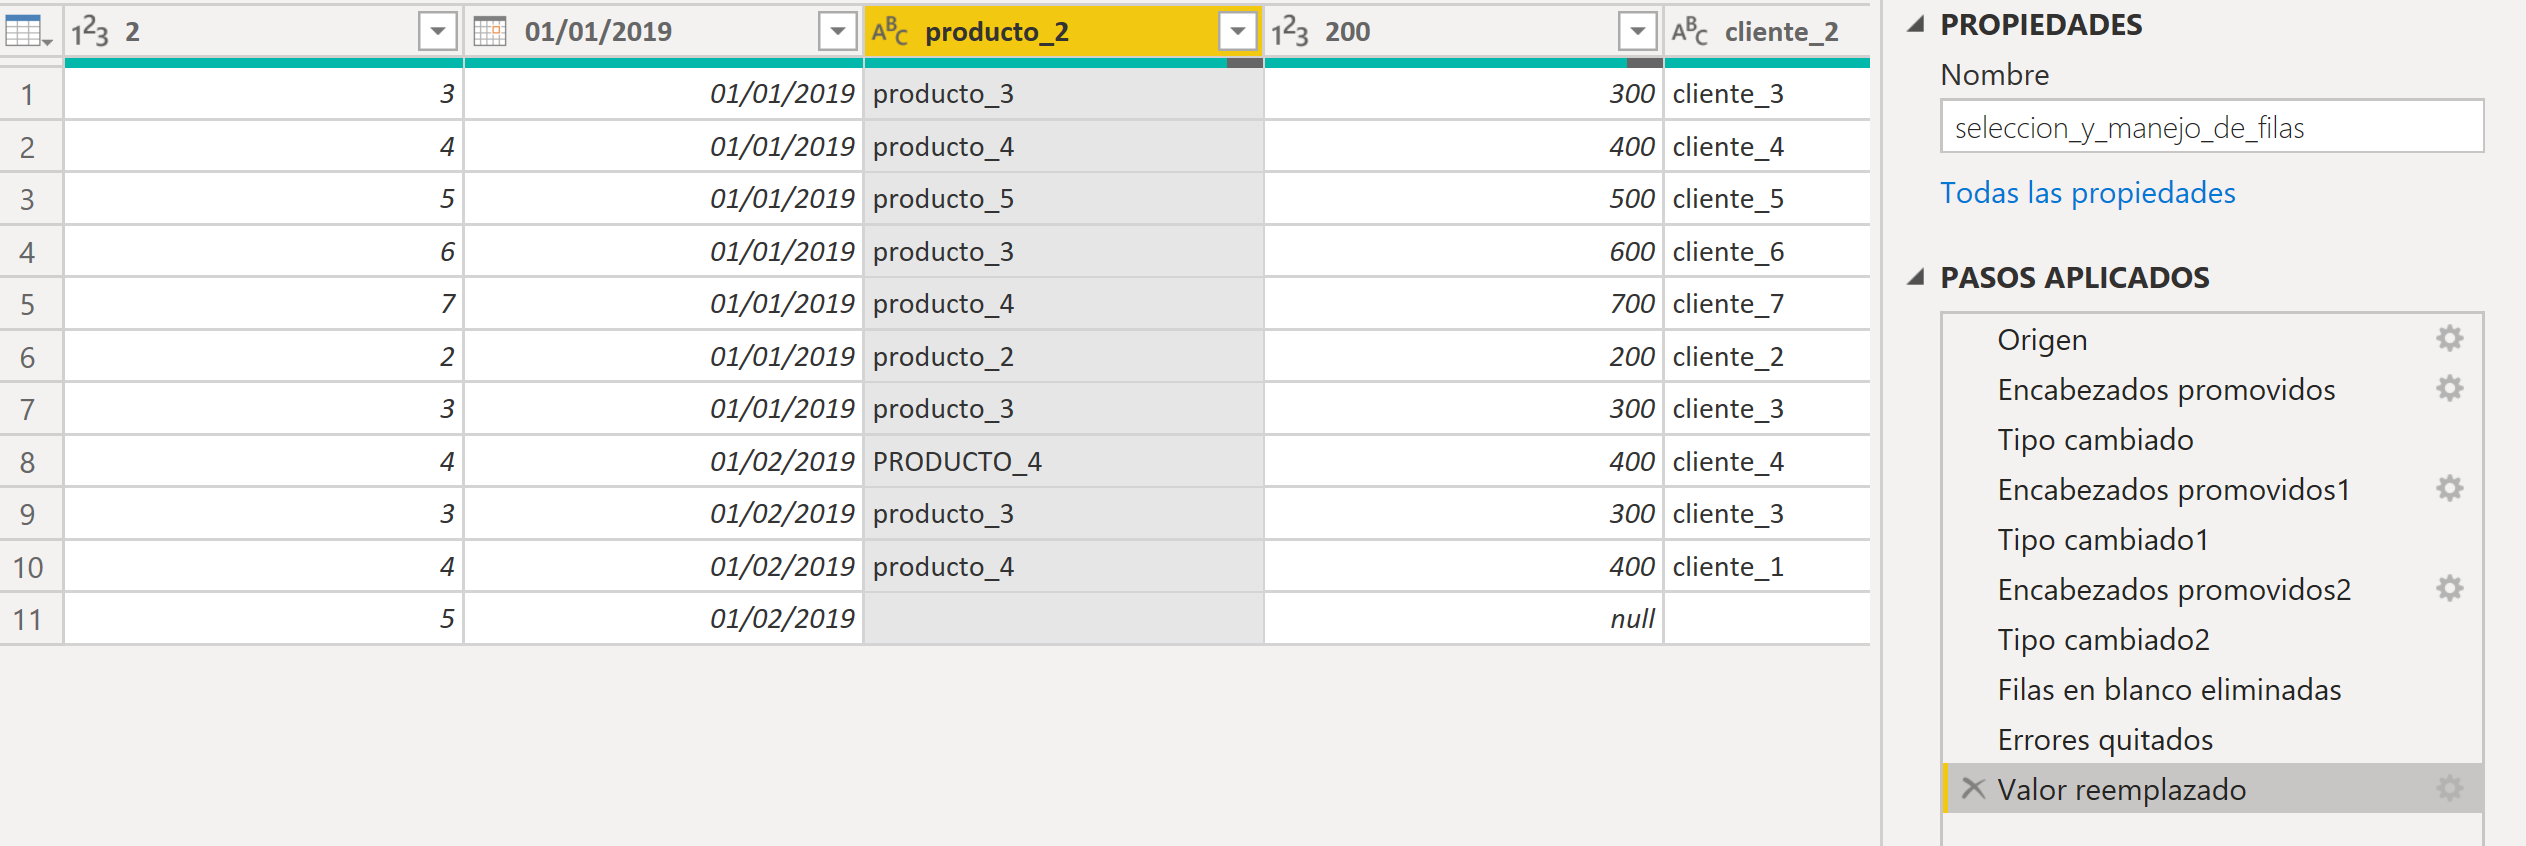The height and width of the screenshot is (846, 2526).
Task: Collapse the PASOS APLICADOS section
Action: coord(1916,277)
